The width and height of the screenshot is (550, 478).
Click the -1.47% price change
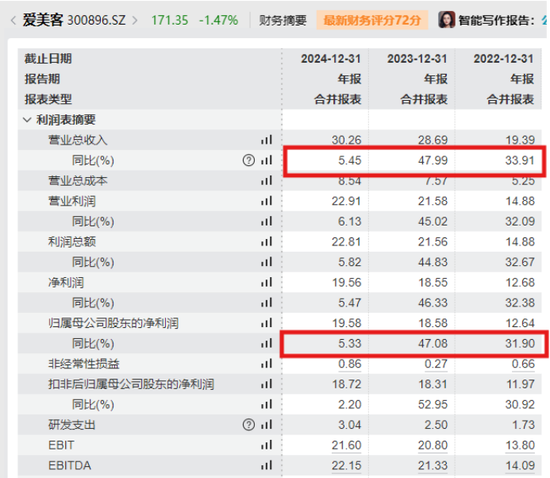(x=218, y=20)
